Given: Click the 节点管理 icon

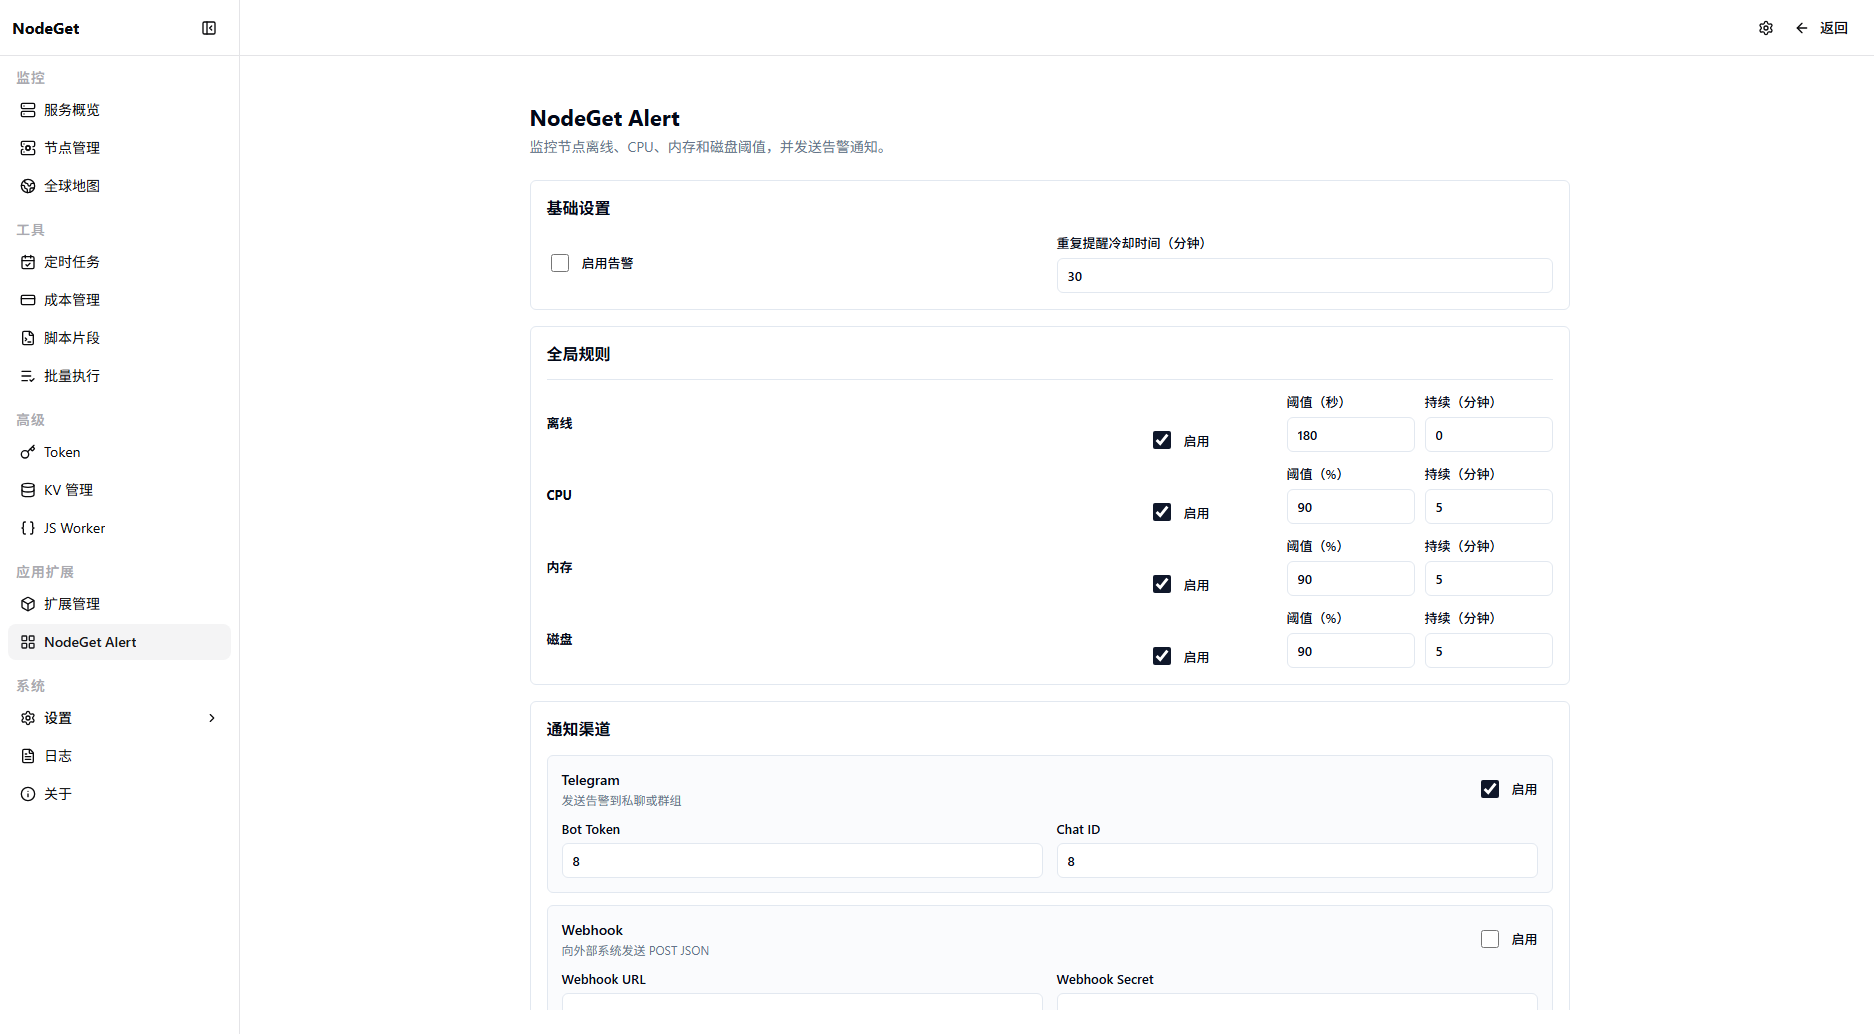Looking at the screenshot, I should 28,148.
